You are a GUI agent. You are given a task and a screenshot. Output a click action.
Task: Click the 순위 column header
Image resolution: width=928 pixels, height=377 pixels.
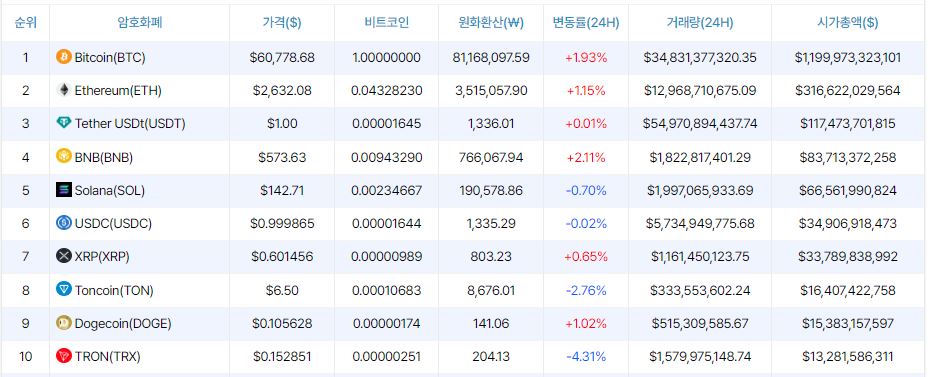pos(25,23)
